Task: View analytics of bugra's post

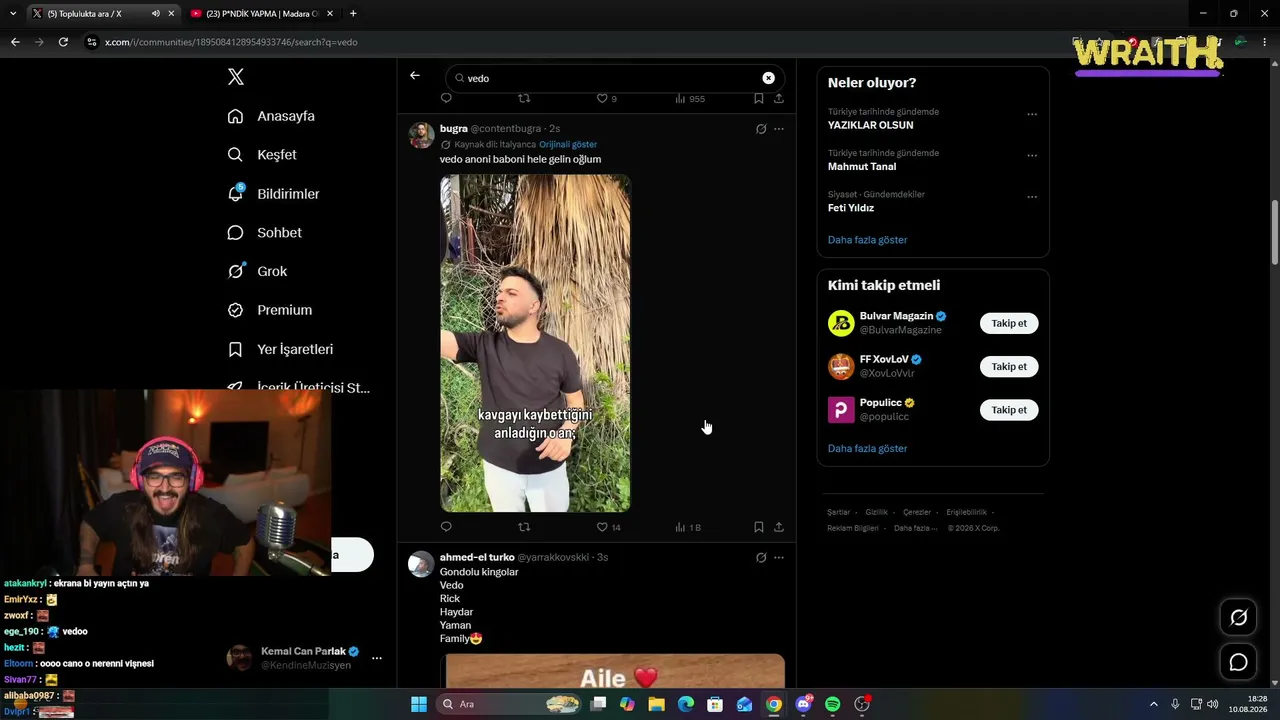Action: [688, 527]
